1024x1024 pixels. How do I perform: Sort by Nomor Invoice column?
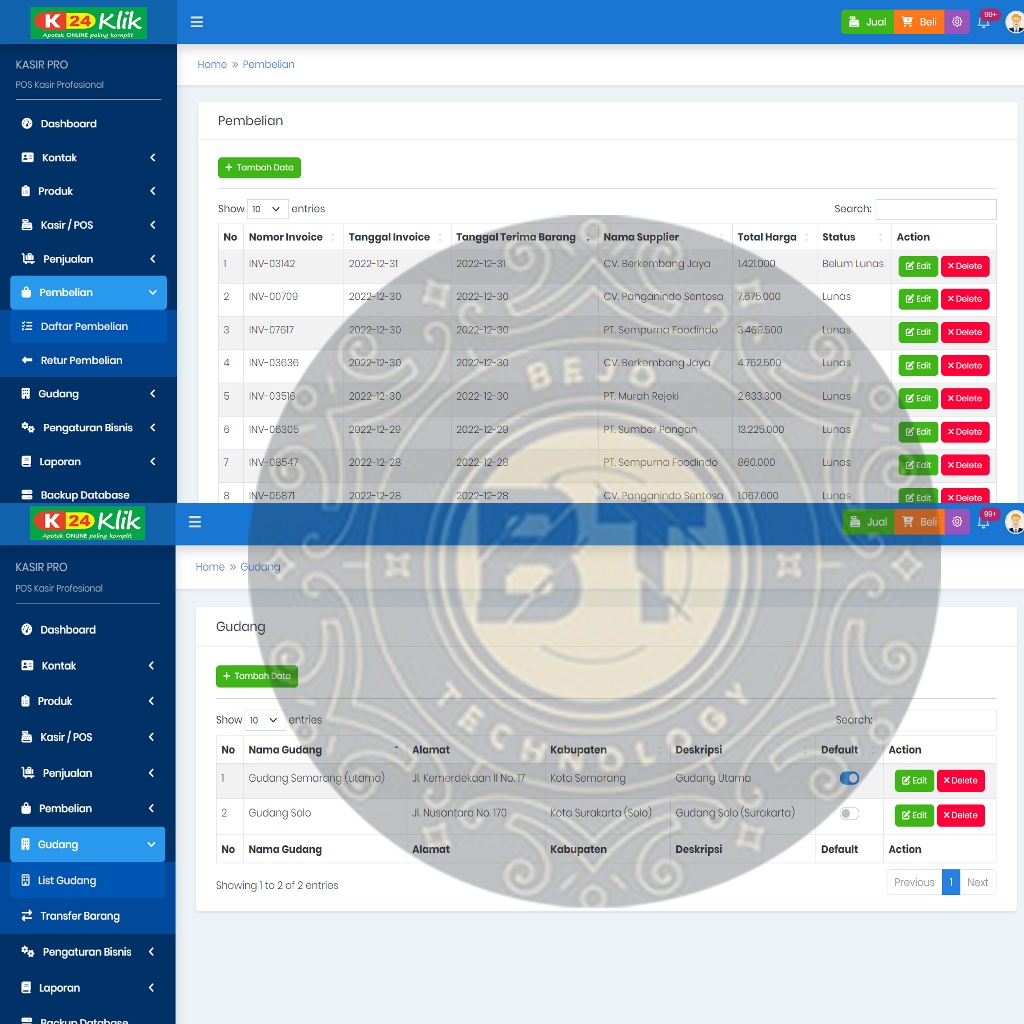[x=293, y=237]
